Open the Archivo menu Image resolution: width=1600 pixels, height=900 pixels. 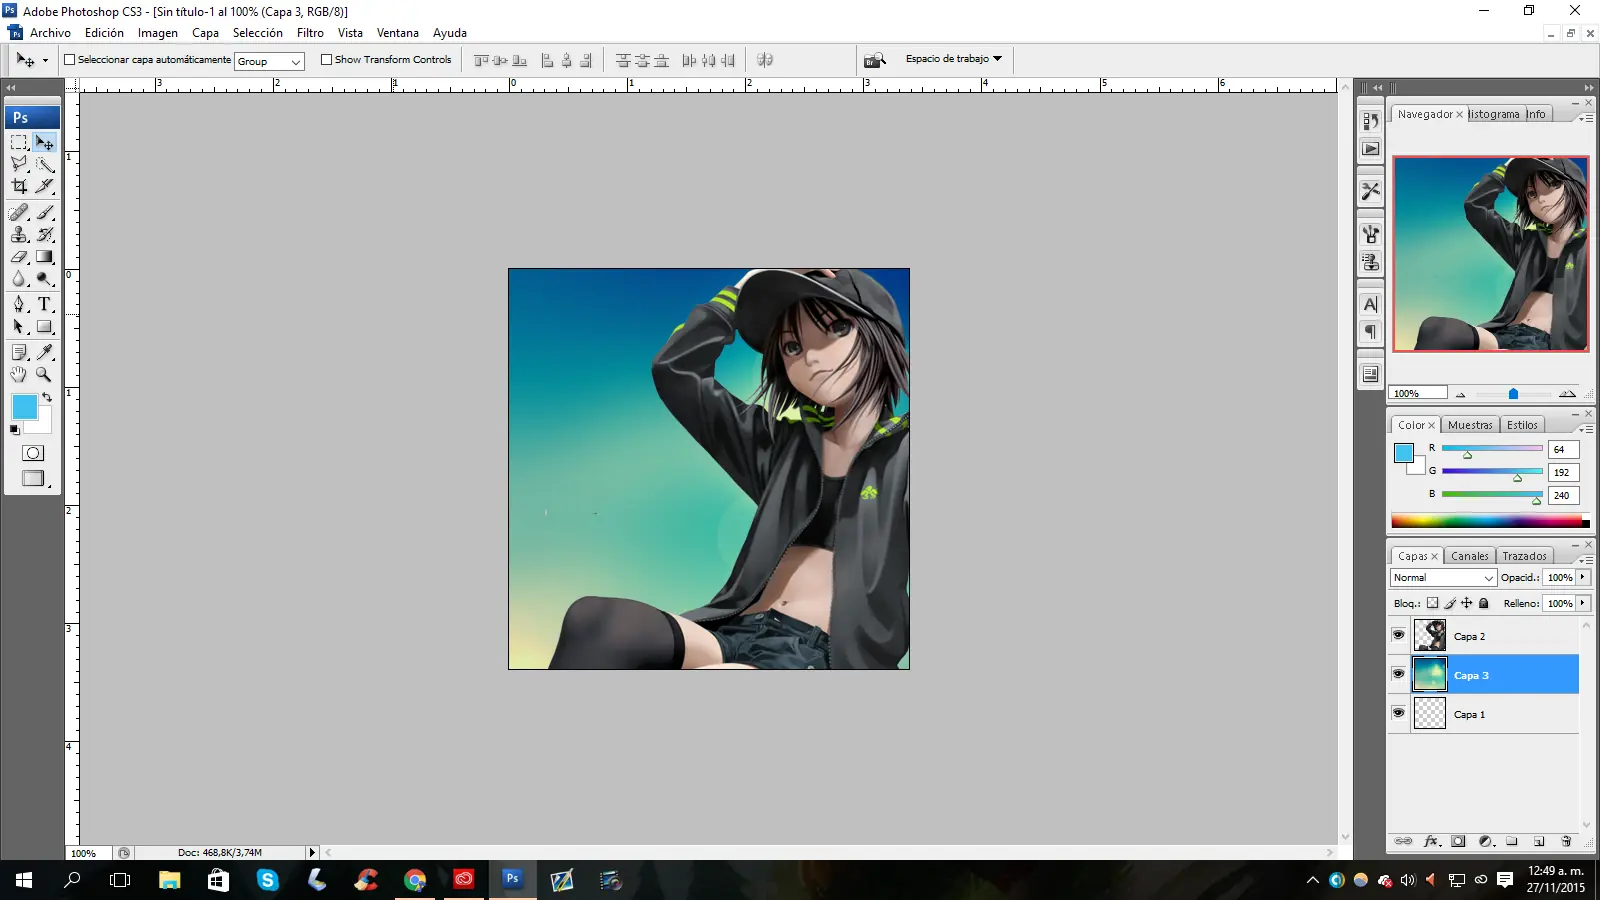50,33
